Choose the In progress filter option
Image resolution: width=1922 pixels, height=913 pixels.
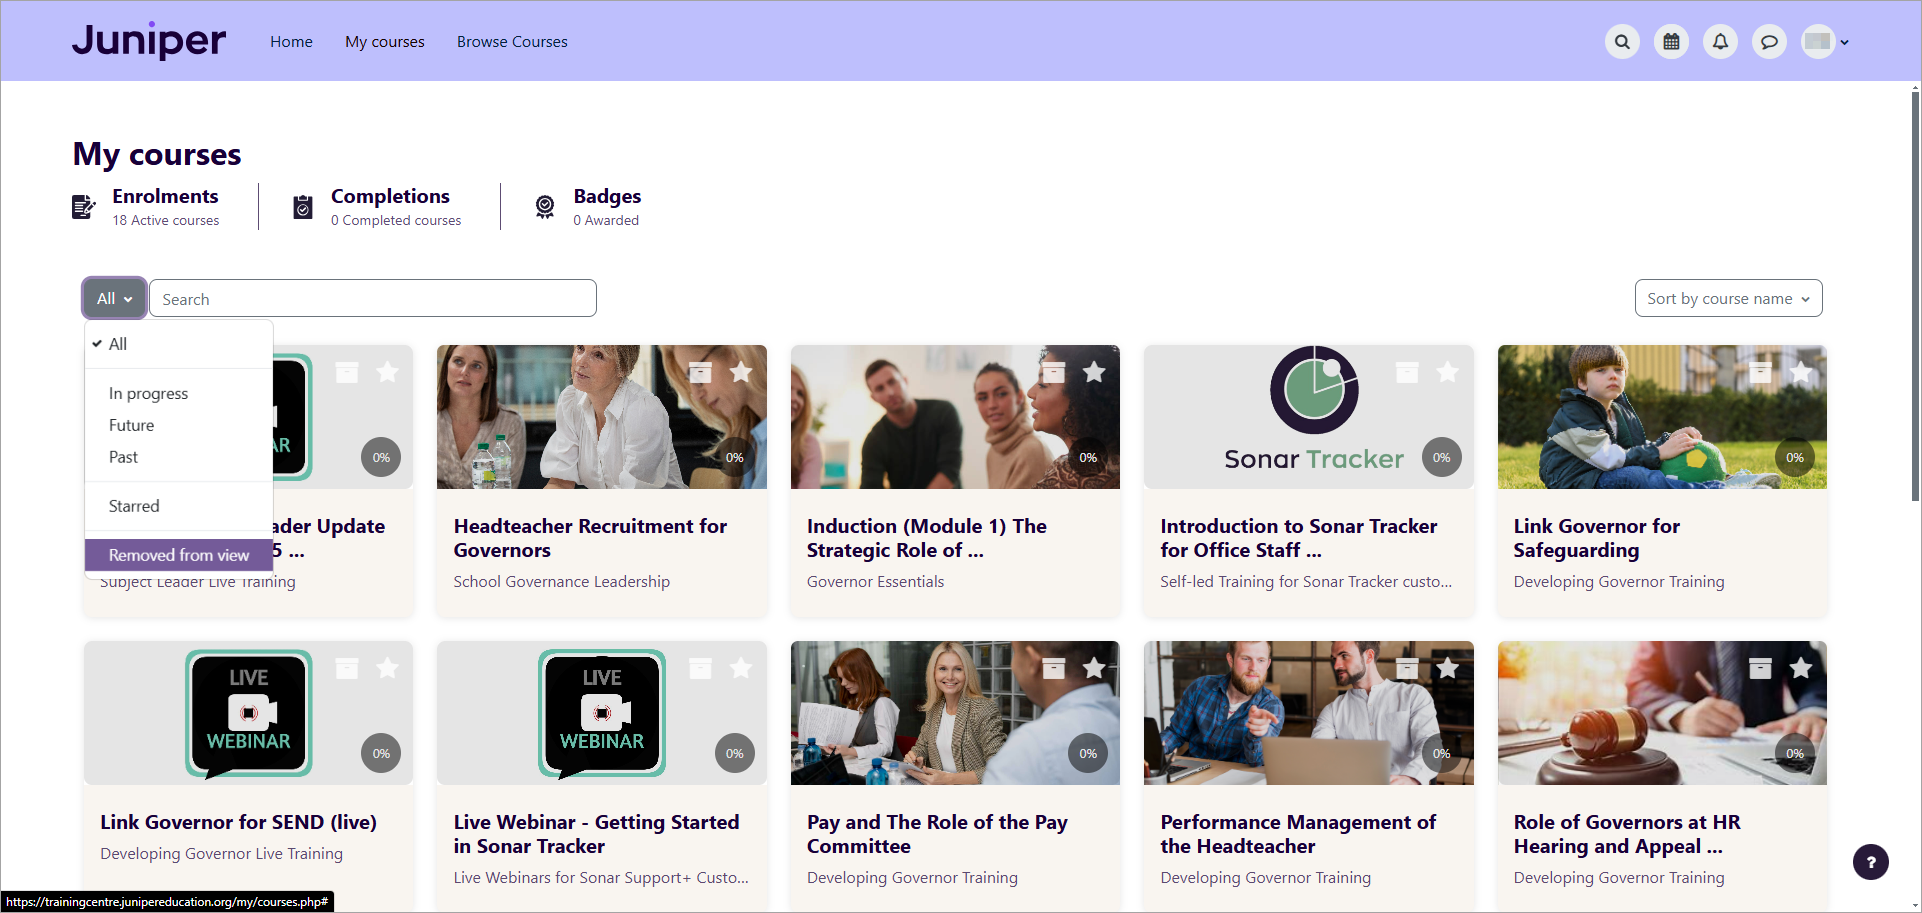click(148, 394)
